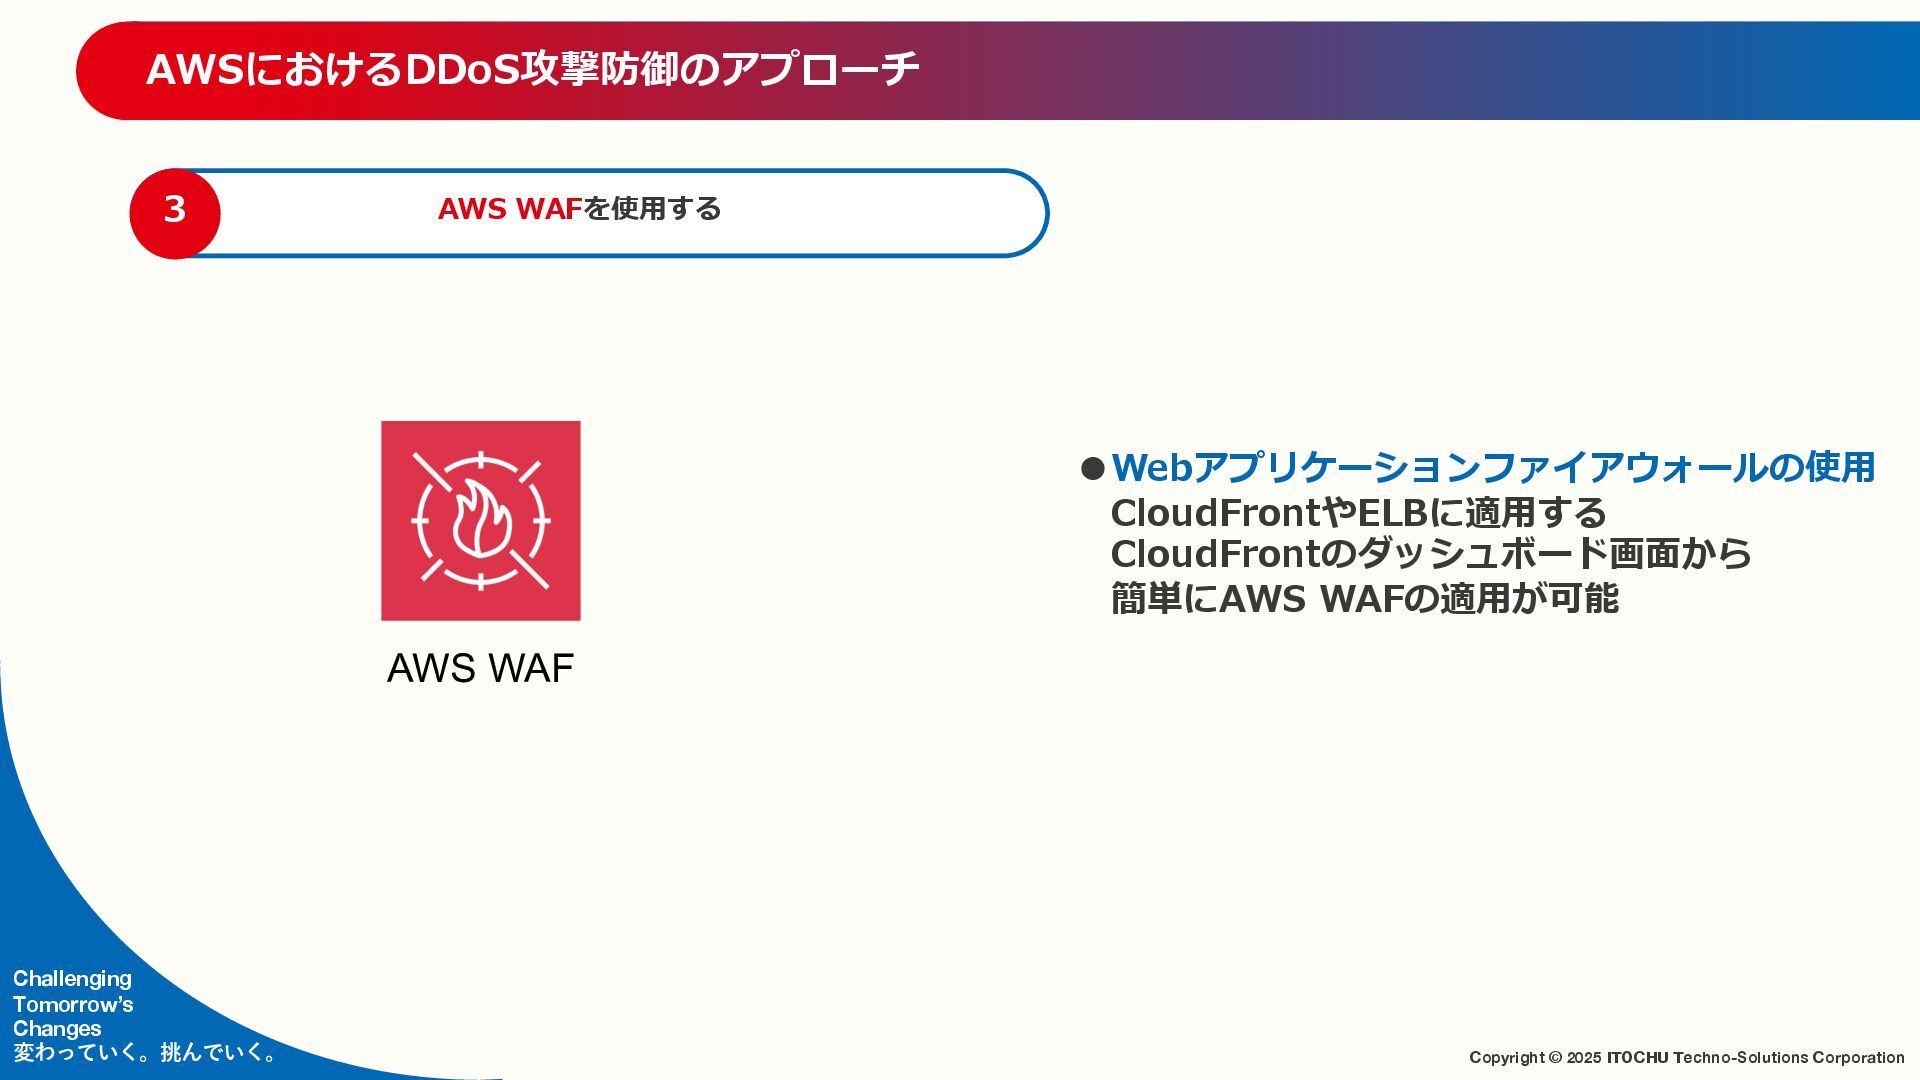The height and width of the screenshot is (1080, 1920).
Task: Click the Challenging Tomorrow's Changes slogan
Action: click(73, 1003)
